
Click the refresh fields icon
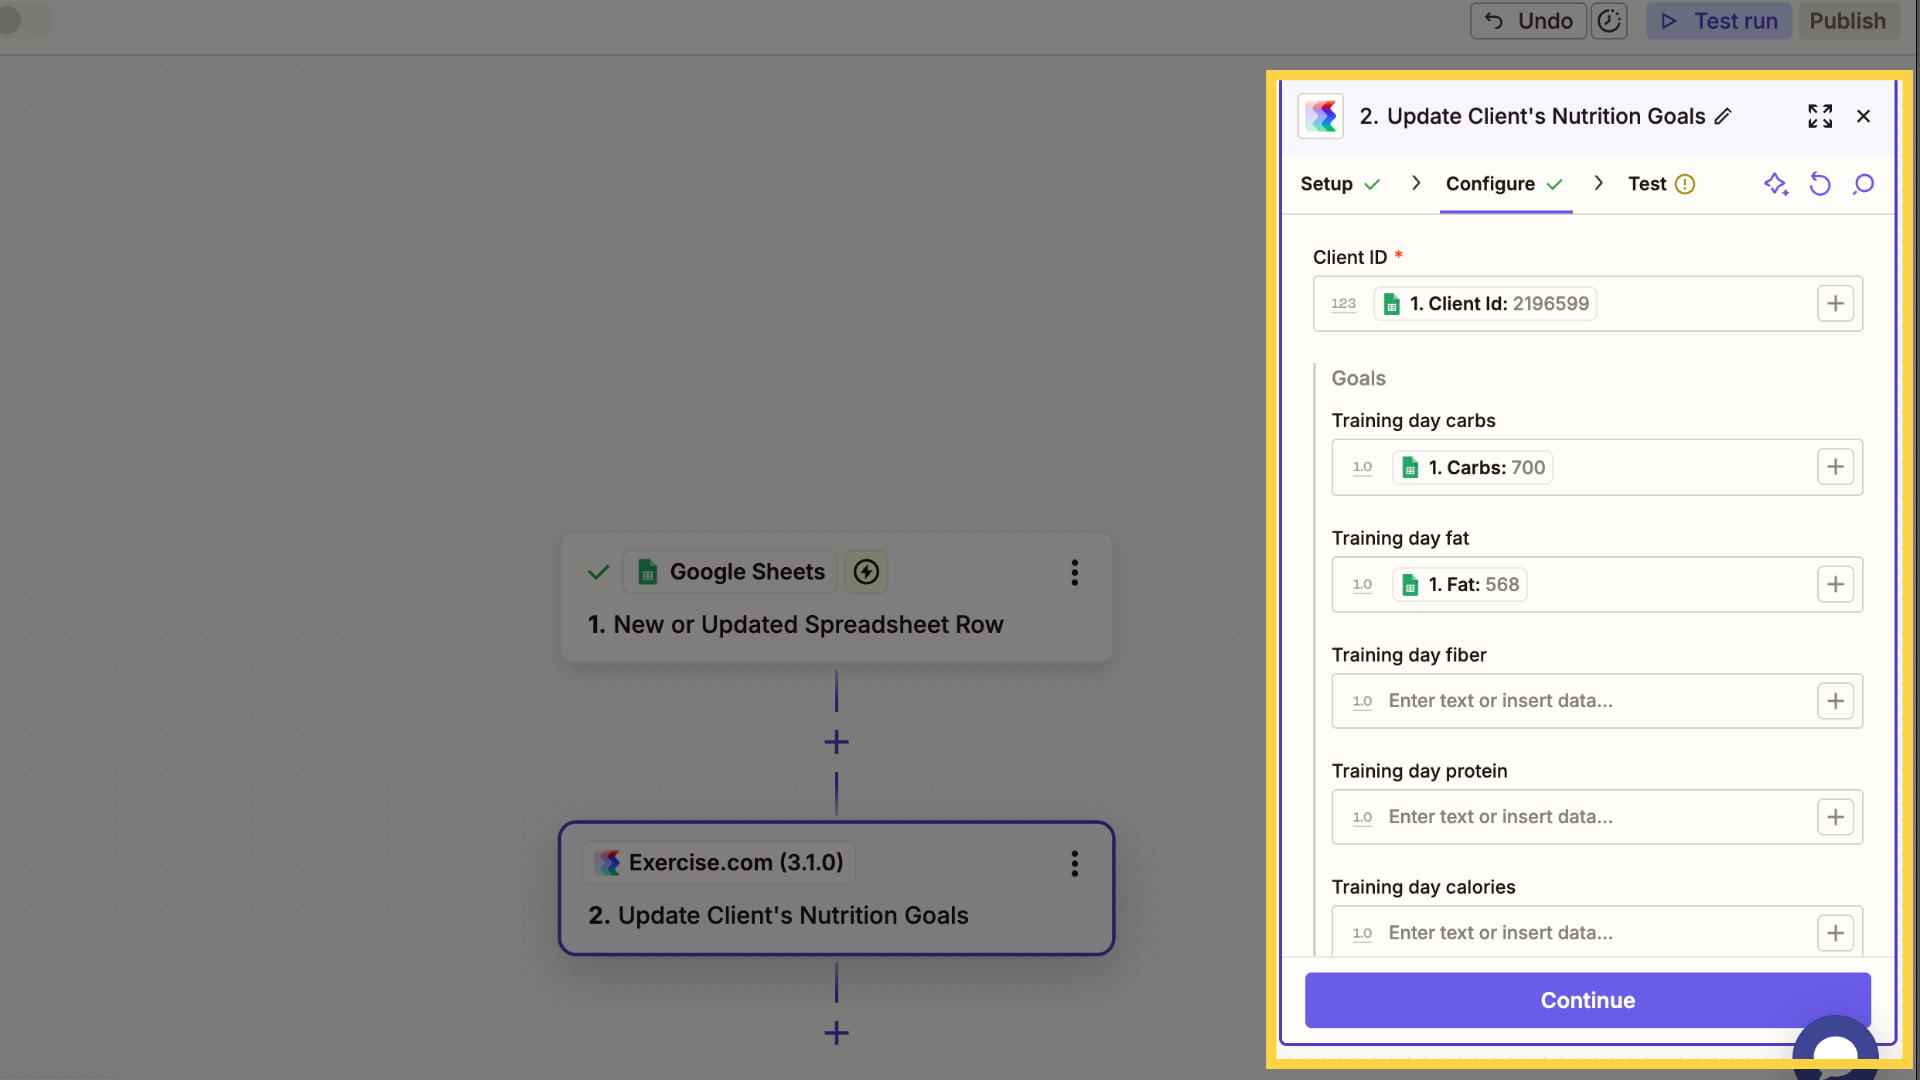1820,184
